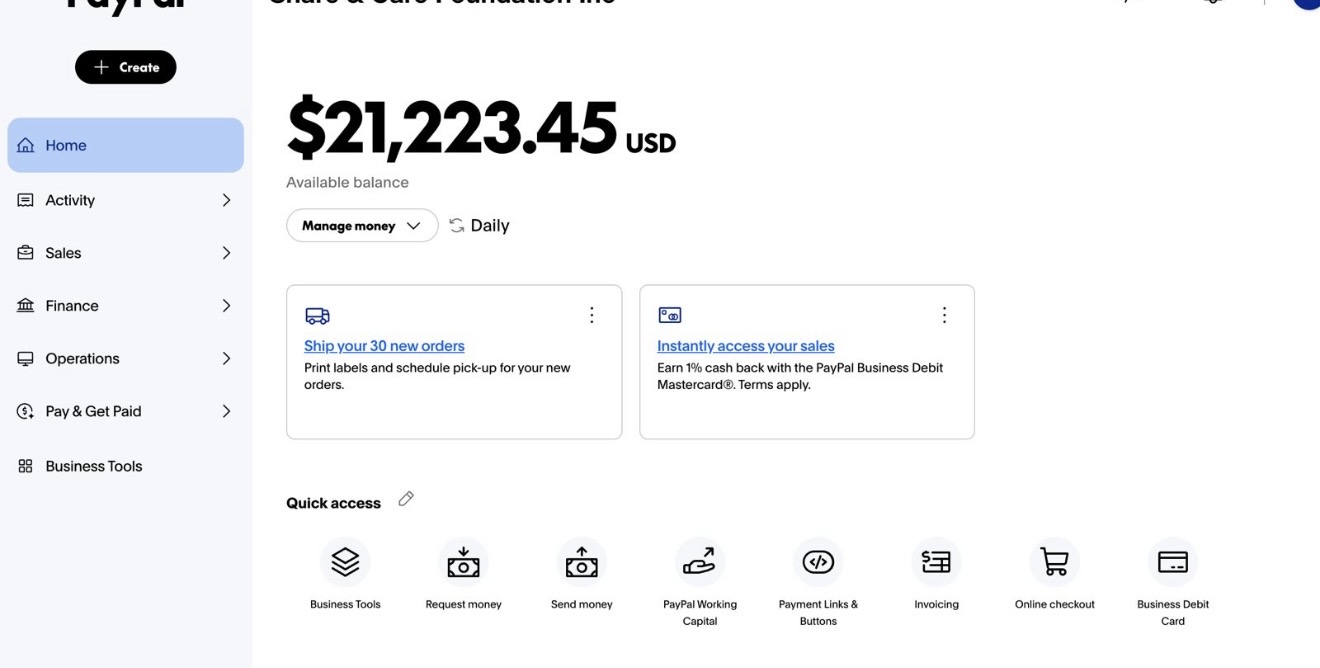Viewport: 1320px width, 668px height.
Task: Select Activity in the sidebar
Action: tap(126, 200)
